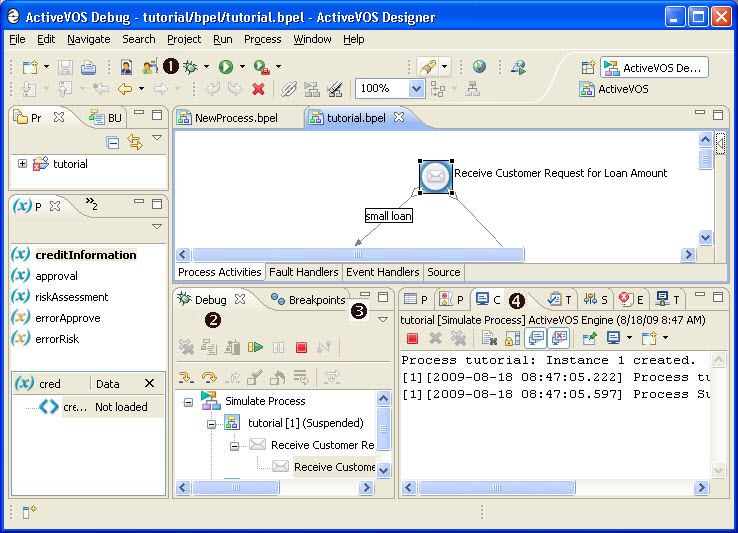Click the Step Over icon in Debug view
The image size is (738, 533).
[x=209, y=377]
